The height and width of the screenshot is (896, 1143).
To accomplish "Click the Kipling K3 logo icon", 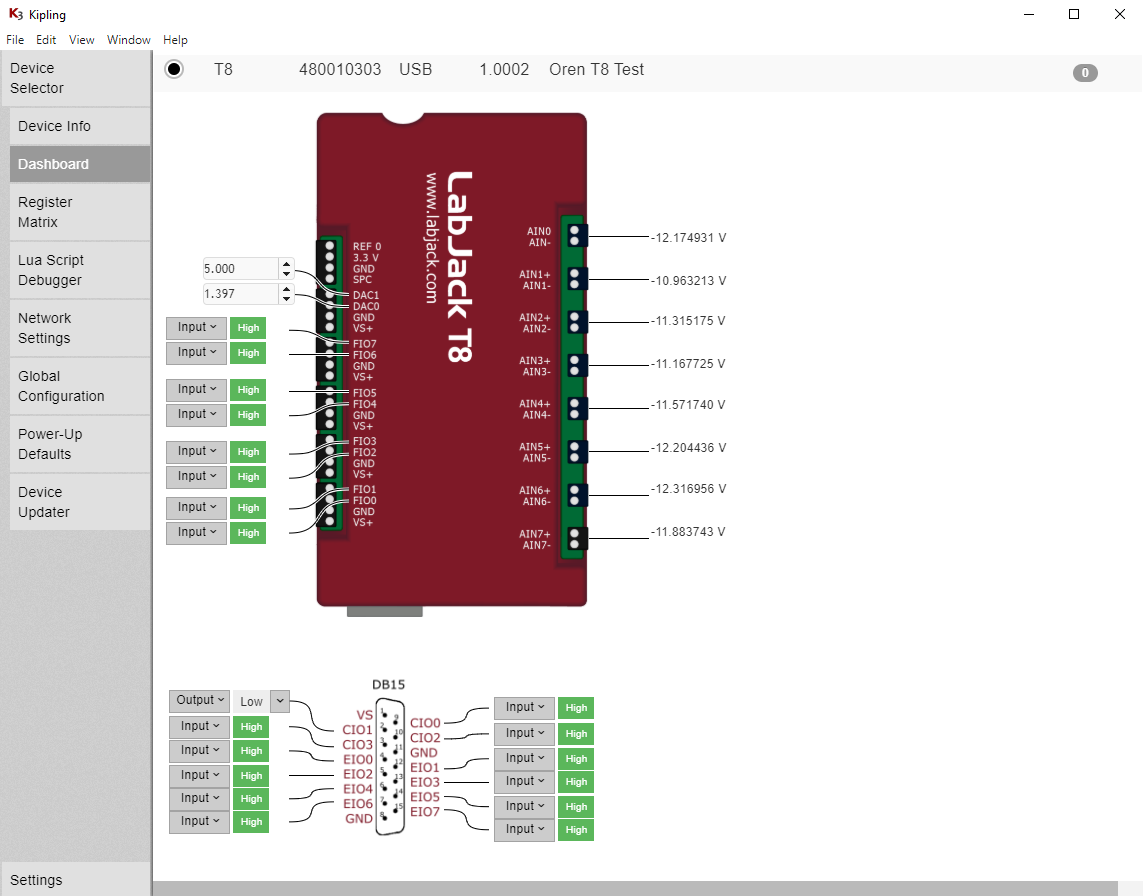I will coord(15,15).
